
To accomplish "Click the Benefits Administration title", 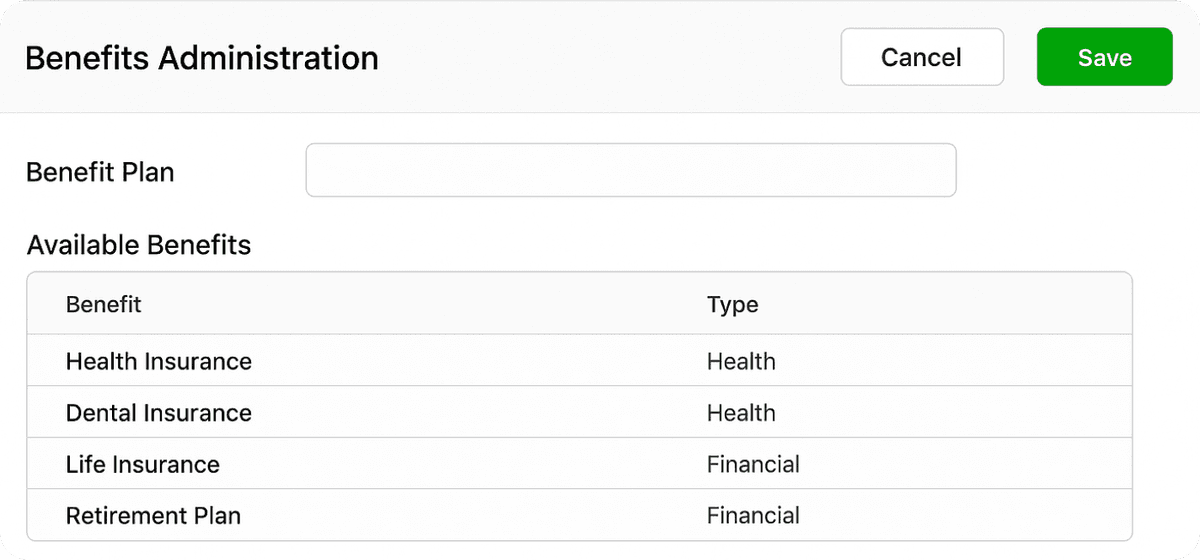I will click(x=202, y=58).
